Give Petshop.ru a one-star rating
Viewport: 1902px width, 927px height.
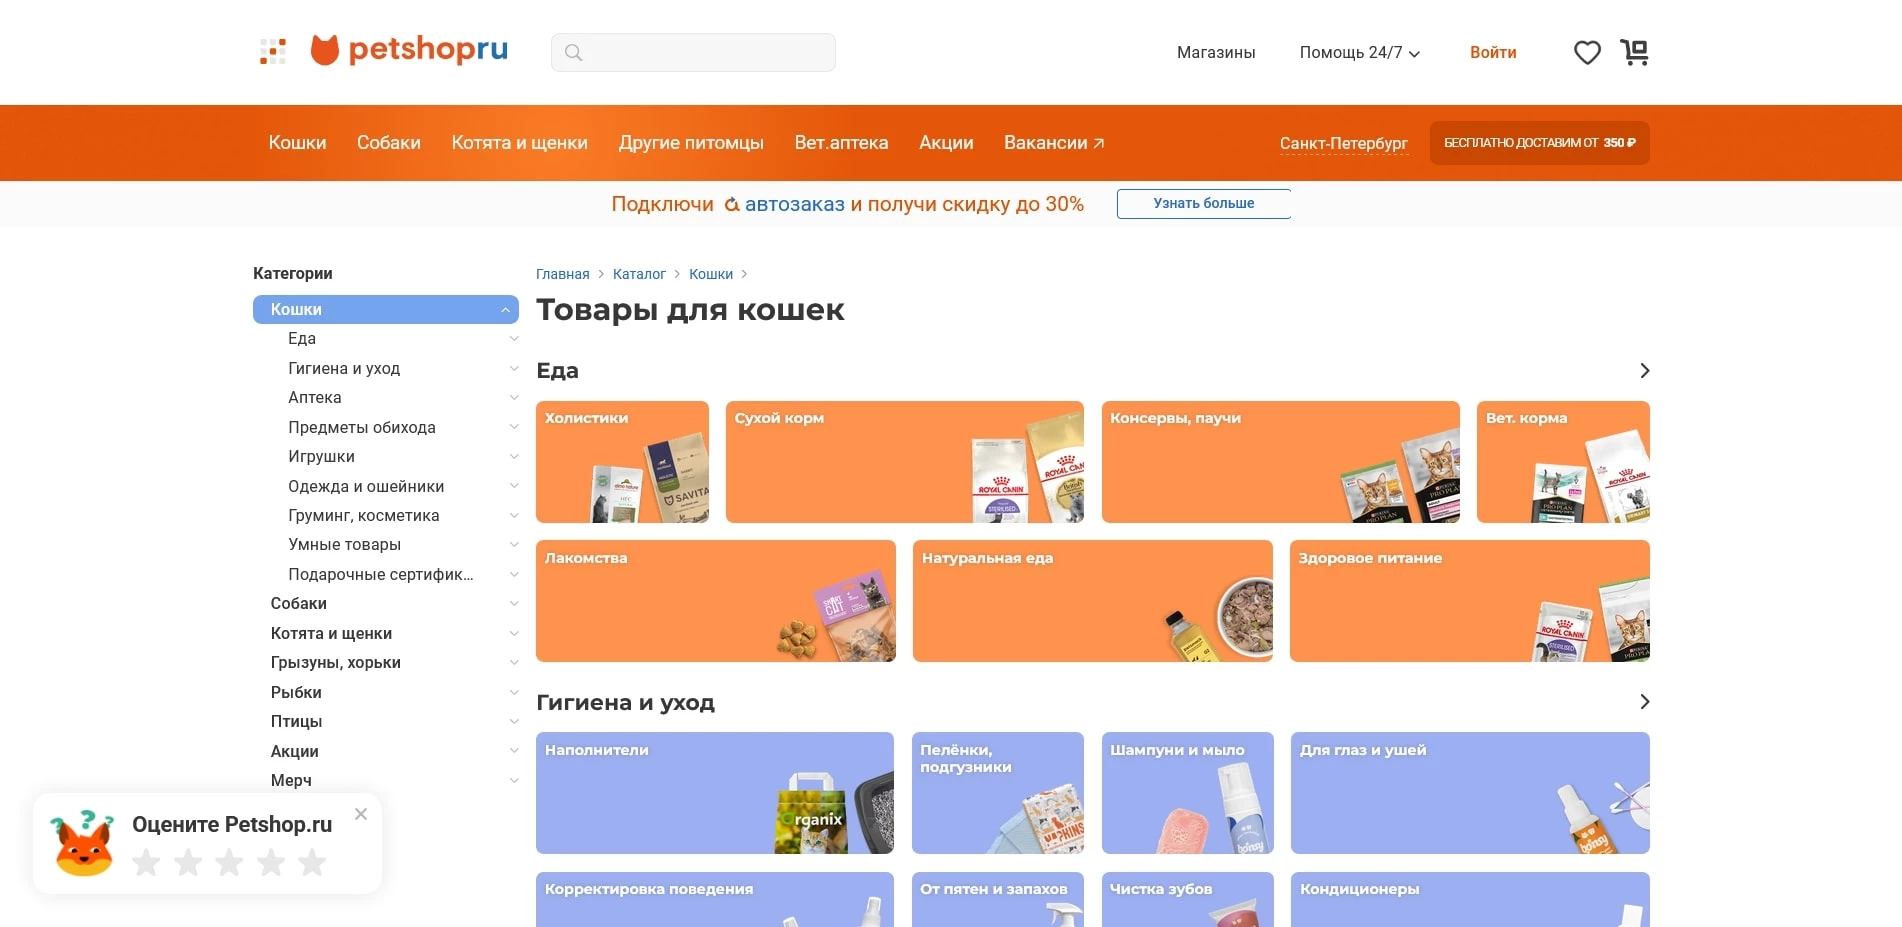[x=145, y=862]
